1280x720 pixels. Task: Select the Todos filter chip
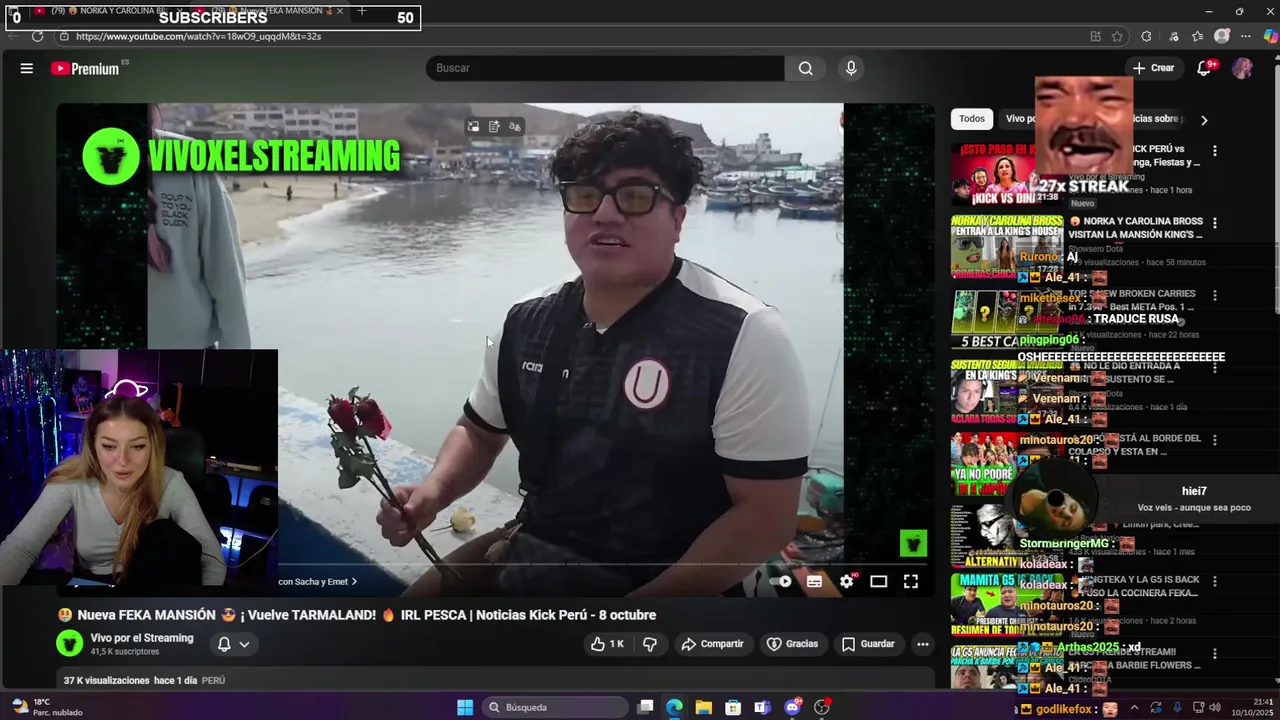tap(972, 119)
